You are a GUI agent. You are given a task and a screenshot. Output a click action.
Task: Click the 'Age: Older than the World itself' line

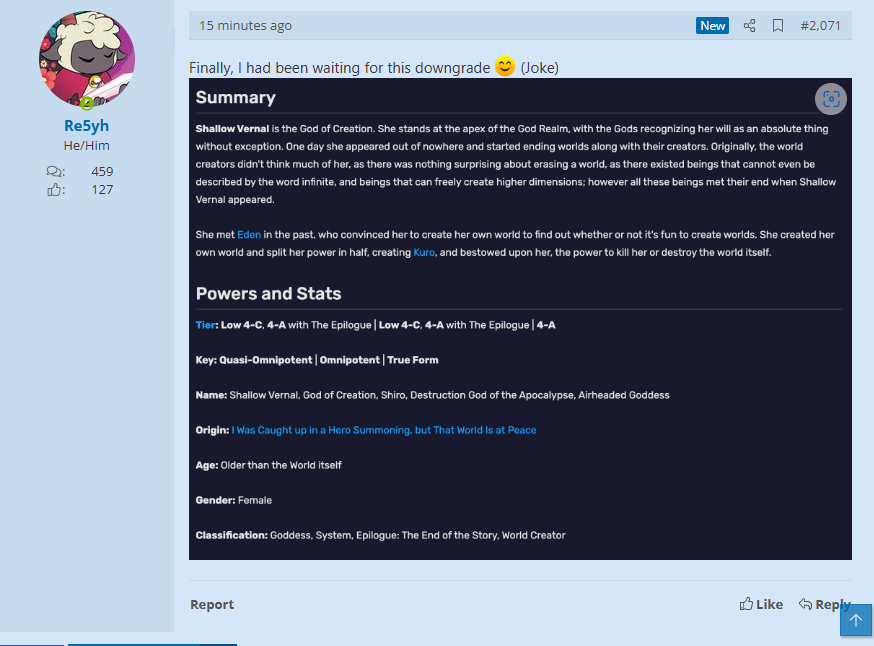pos(268,465)
